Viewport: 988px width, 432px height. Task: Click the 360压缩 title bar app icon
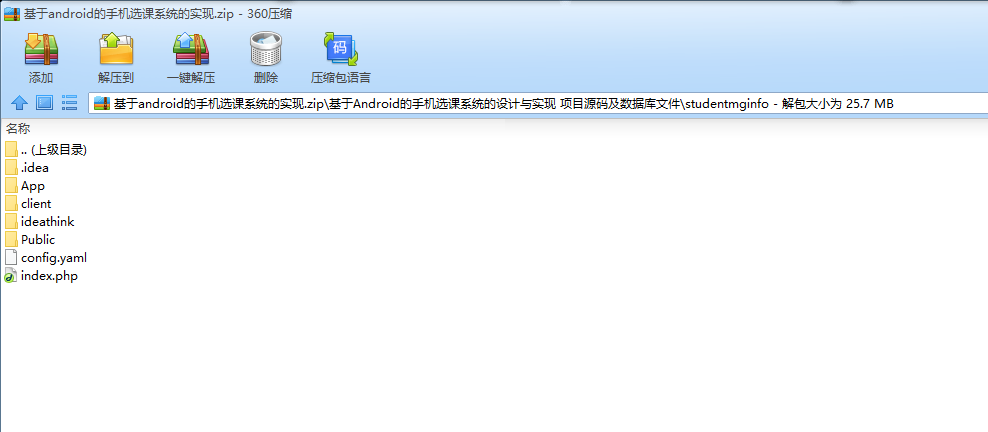[12, 14]
